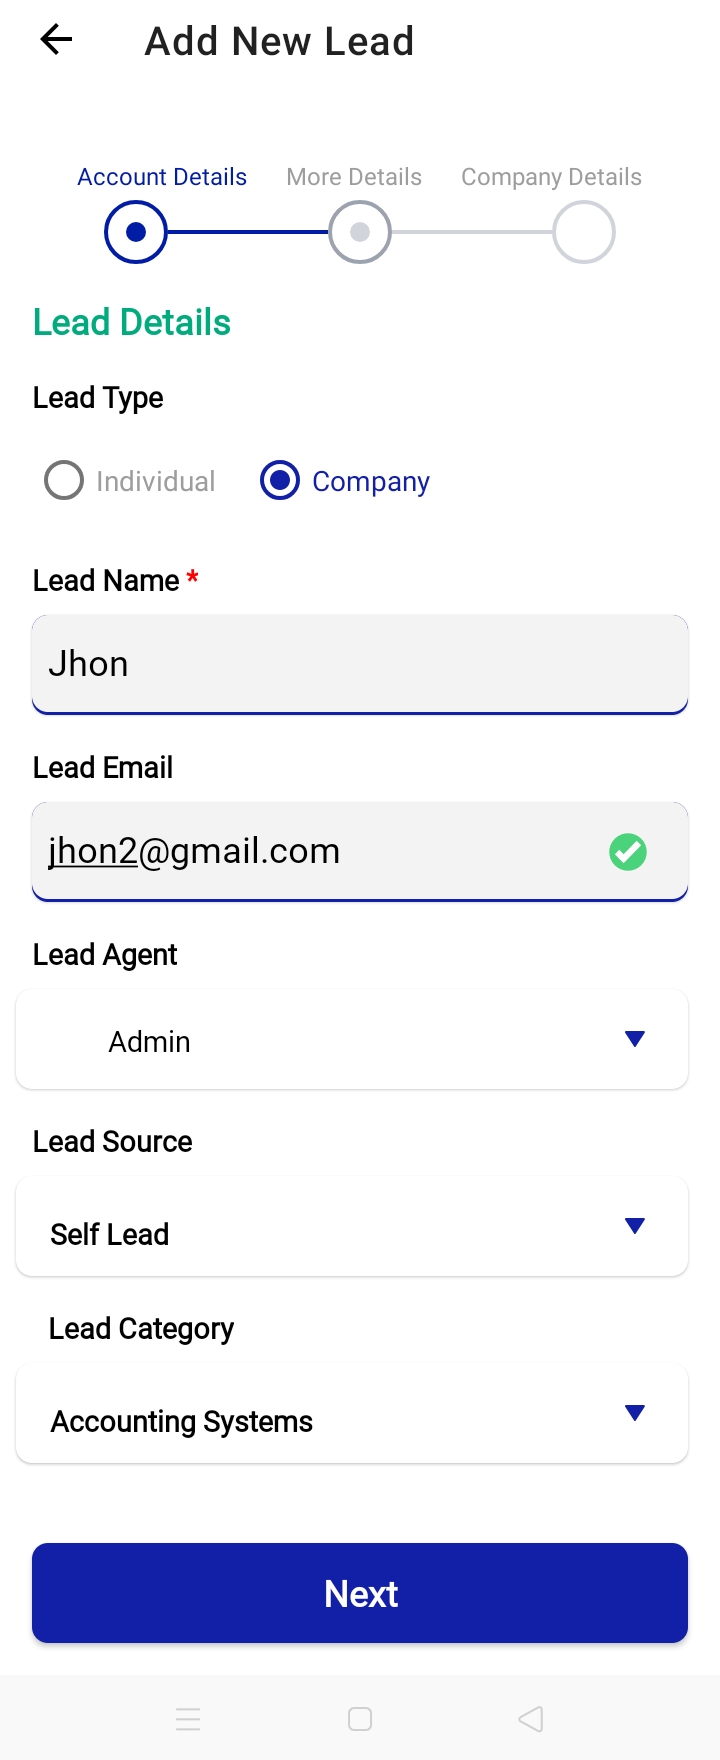This screenshot has width=720, height=1760.
Task: Click the filled Account Details stepper circle
Action: pyautogui.click(x=135, y=231)
